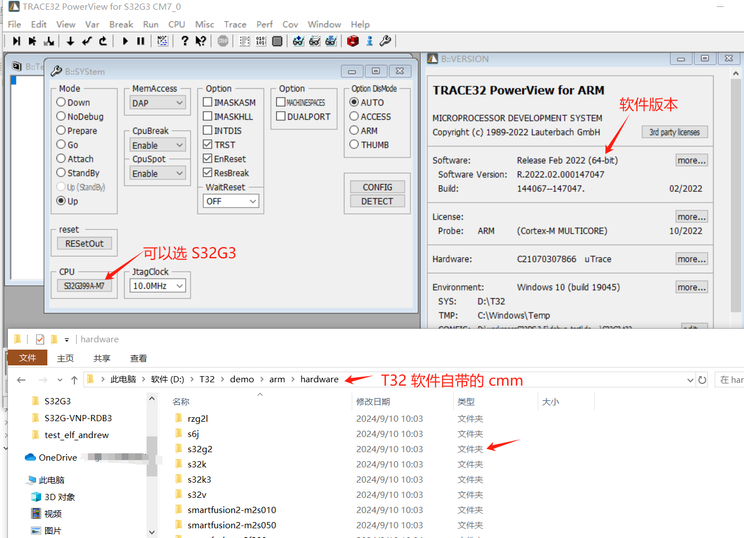Screen dimensions: 744x538
Task: Select the THUMB DisMode radio button
Action: (354, 144)
